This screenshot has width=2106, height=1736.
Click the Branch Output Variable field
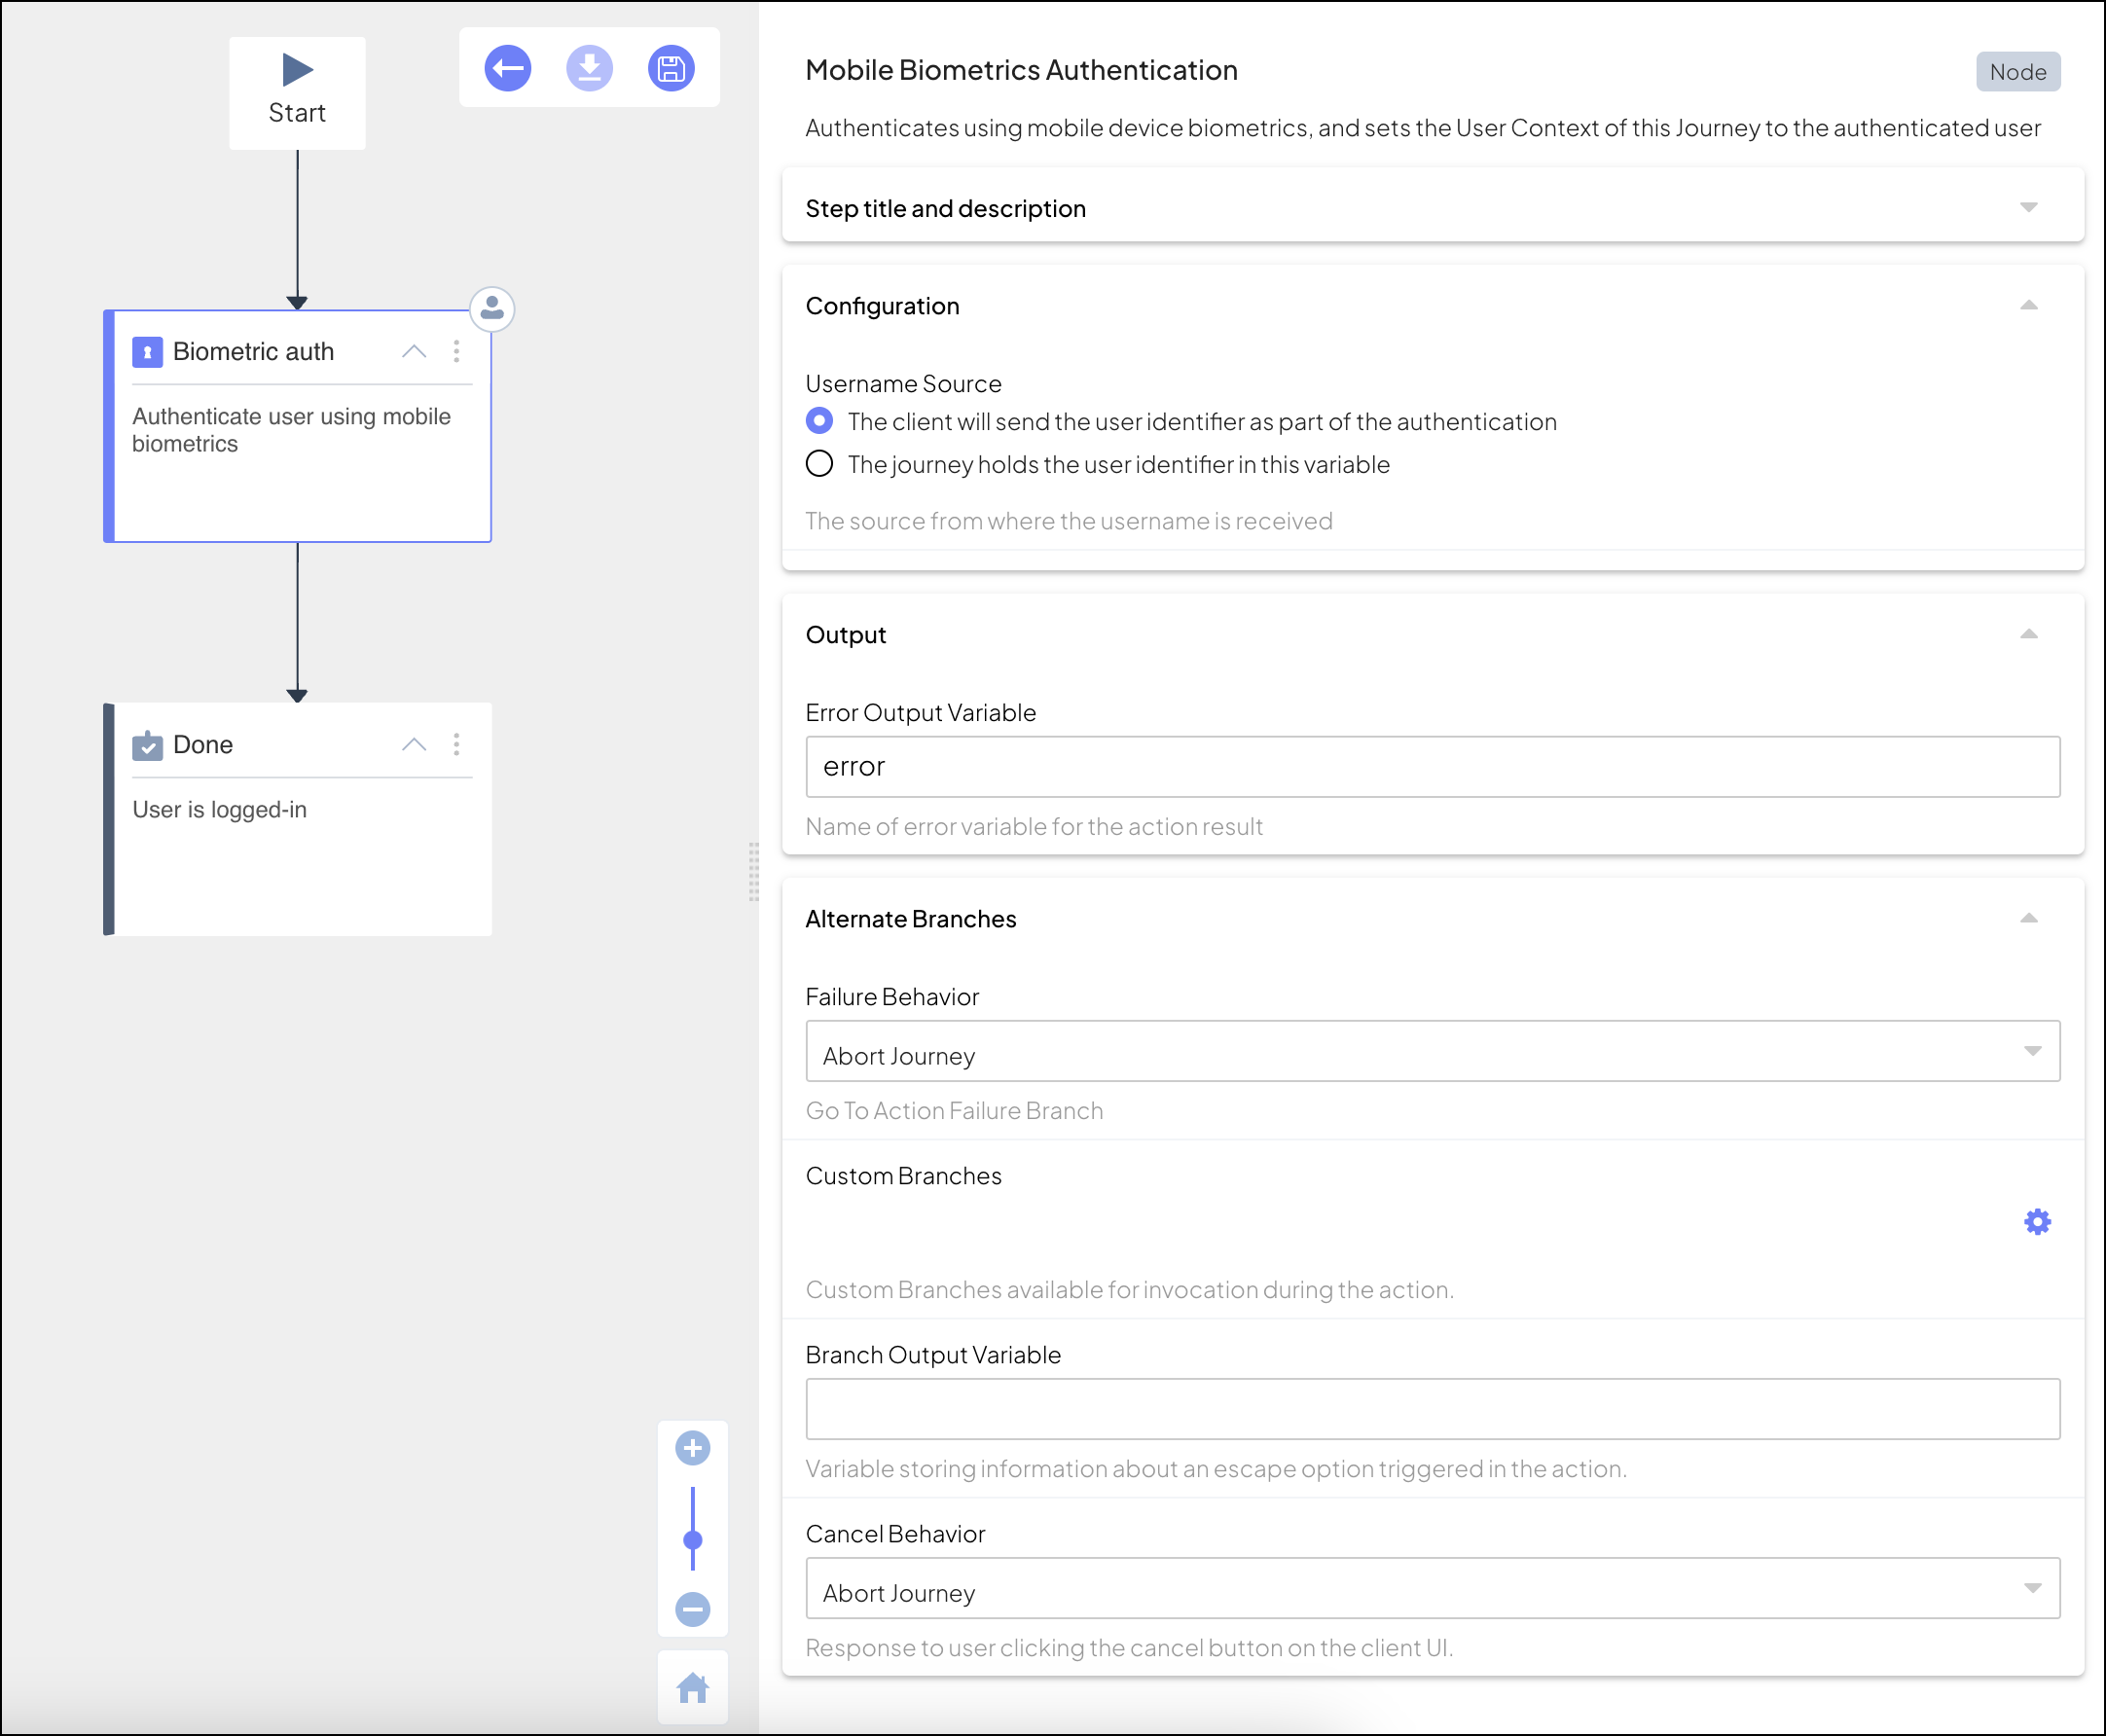pyautogui.click(x=1432, y=1409)
